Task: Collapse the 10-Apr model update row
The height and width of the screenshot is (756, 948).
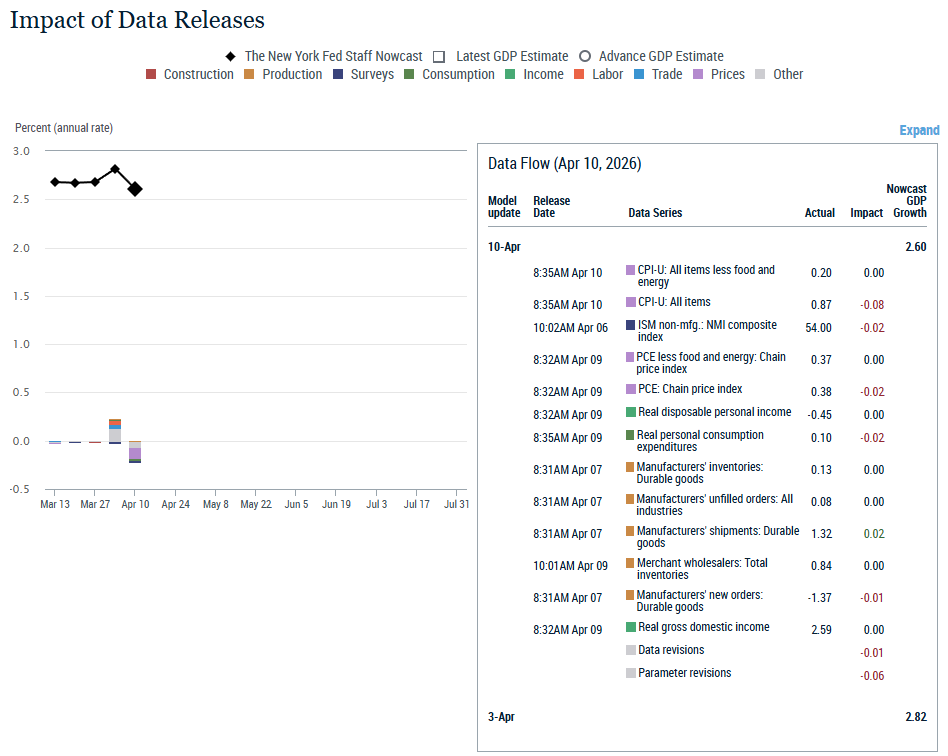Action: pos(504,246)
